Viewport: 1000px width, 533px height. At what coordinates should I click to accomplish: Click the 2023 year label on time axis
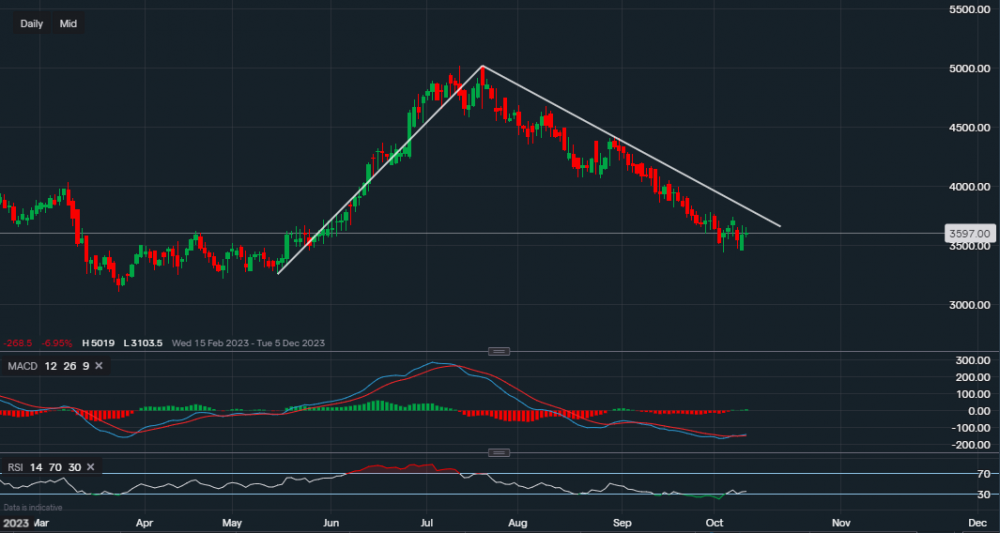15,522
